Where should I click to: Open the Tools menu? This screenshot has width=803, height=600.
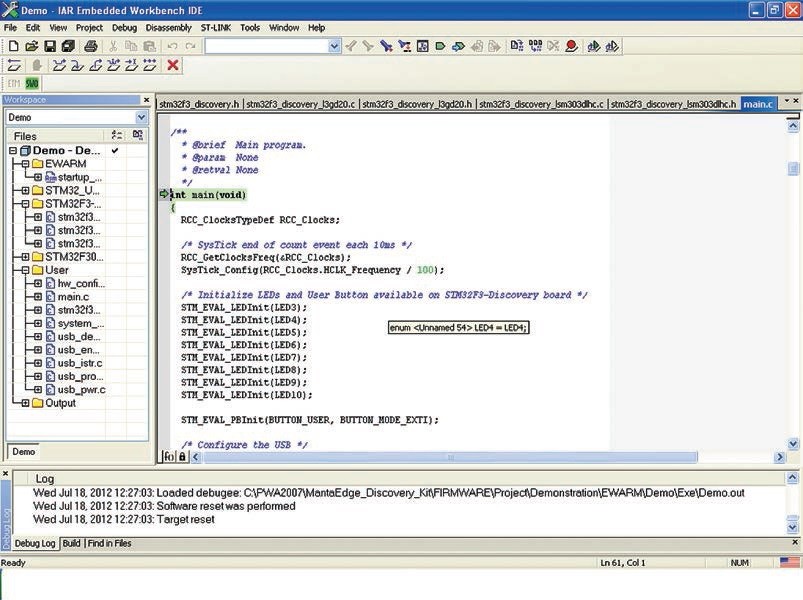coord(250,28)
